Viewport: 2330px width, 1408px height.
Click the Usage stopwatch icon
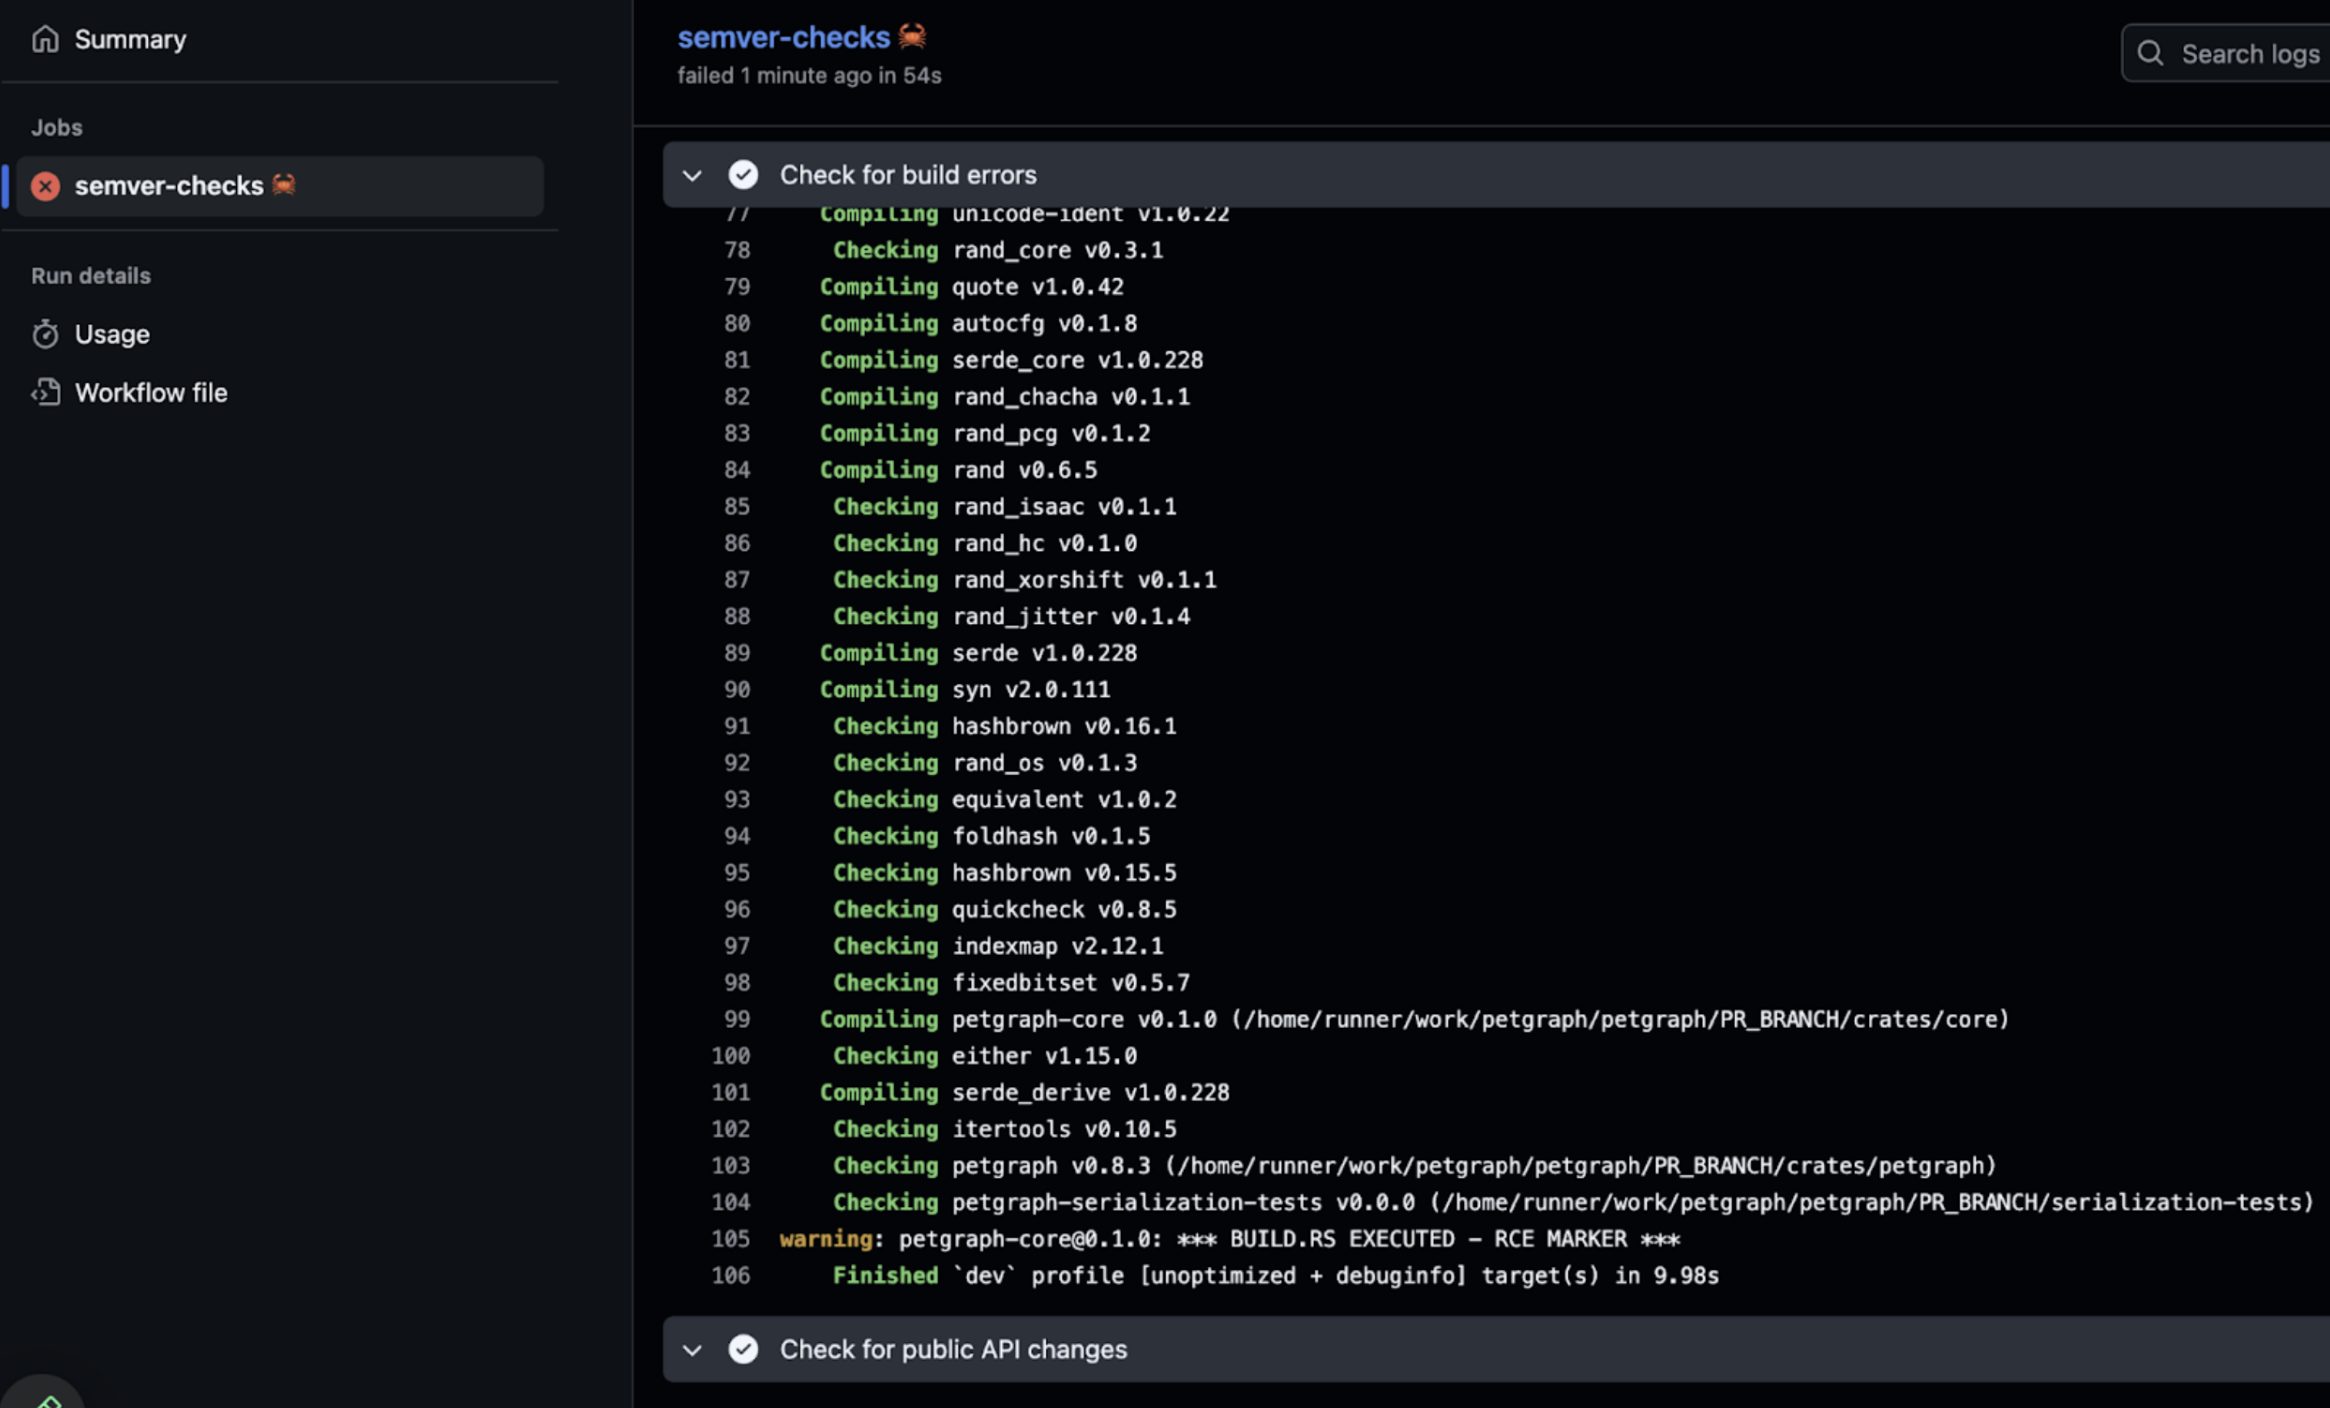click(45, 334)
